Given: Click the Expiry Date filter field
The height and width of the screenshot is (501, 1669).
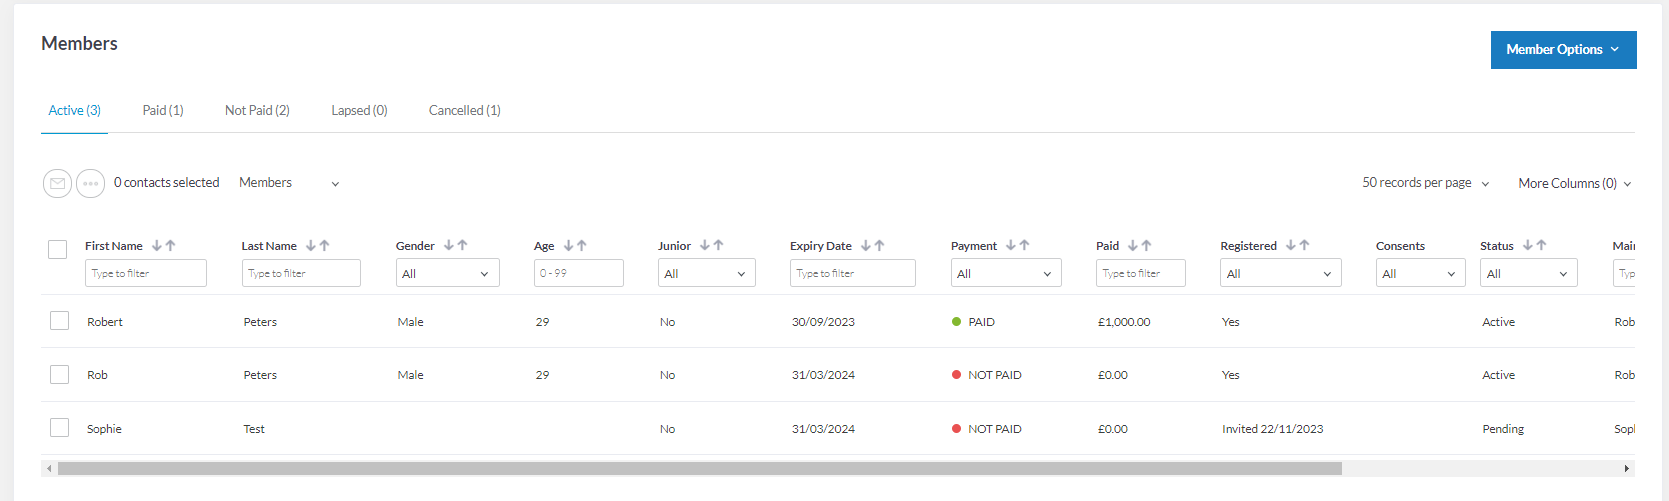Looking at the screenshot, I should pyautogui.click(x=853, y=273).
